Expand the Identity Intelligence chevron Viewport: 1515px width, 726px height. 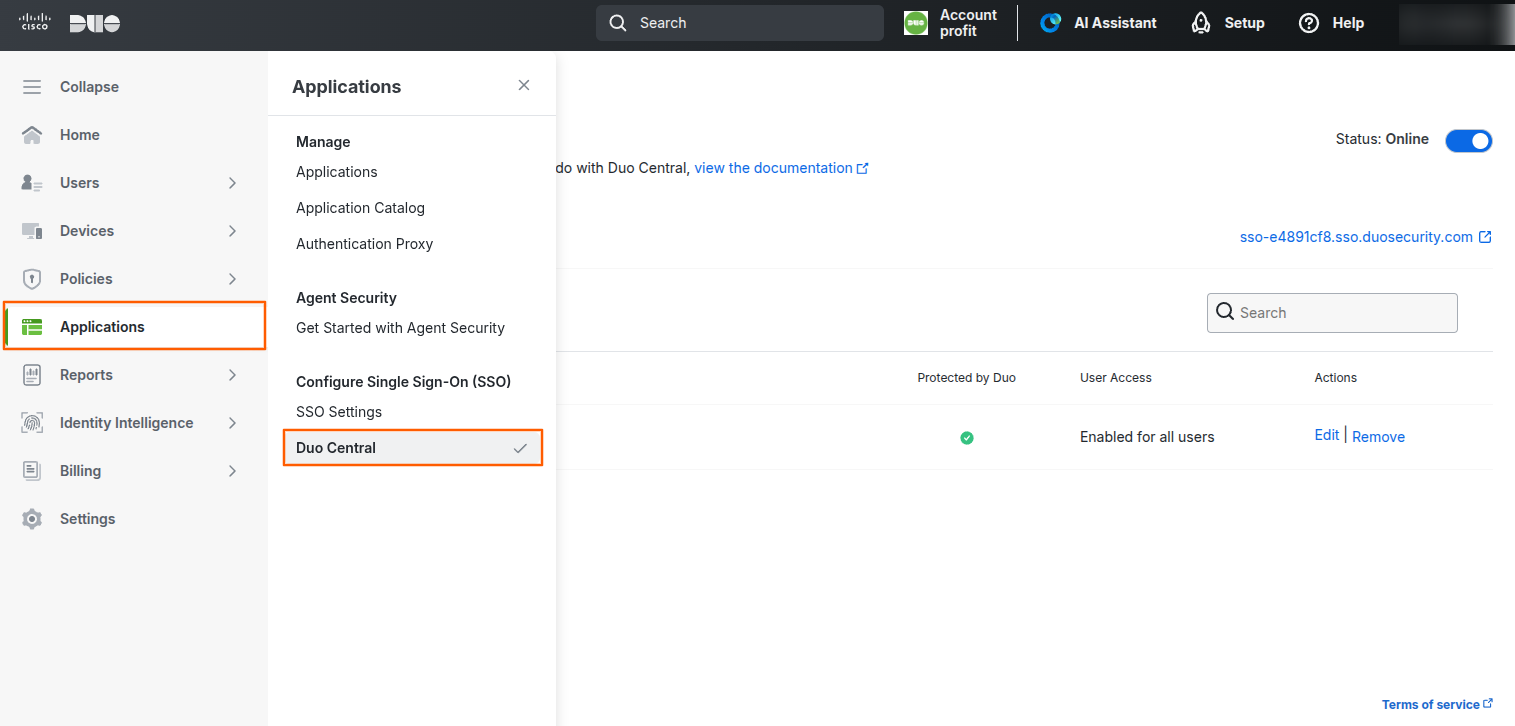[x=232, y=423]
